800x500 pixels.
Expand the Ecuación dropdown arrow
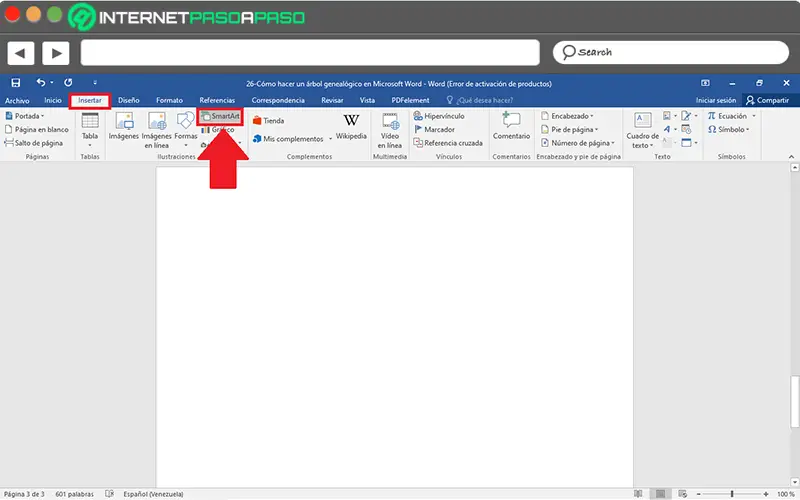coord(754,116)
